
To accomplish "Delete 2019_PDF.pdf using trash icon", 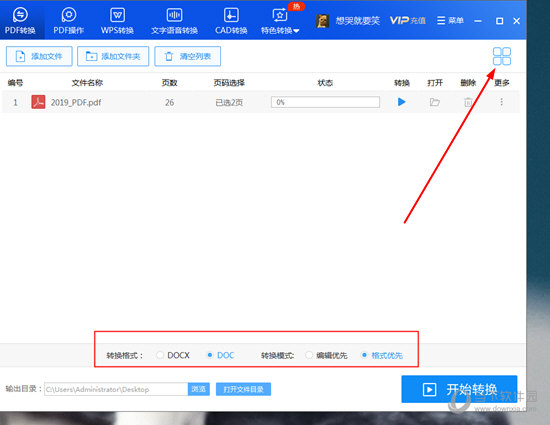I will coord(468,102).
